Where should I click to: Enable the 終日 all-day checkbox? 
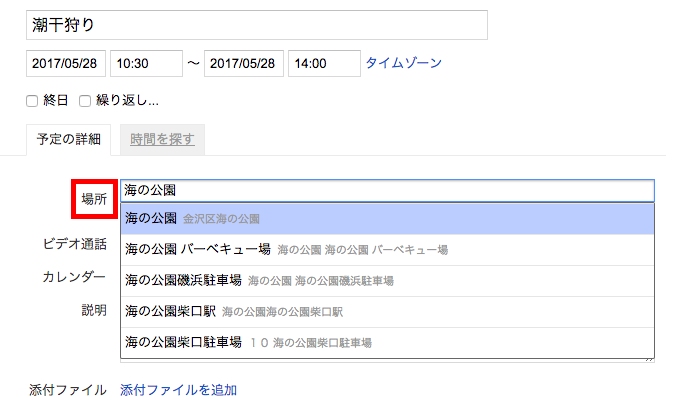pyautogui.click(x=32, y=101)
